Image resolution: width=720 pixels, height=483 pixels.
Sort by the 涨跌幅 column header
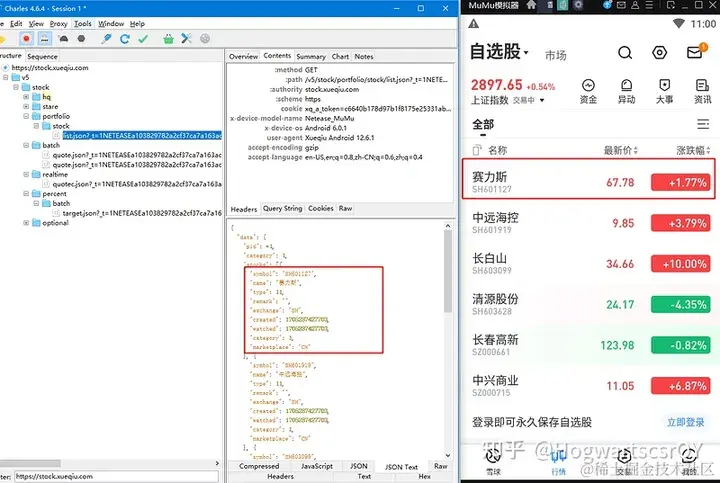[x=693, y=150]
